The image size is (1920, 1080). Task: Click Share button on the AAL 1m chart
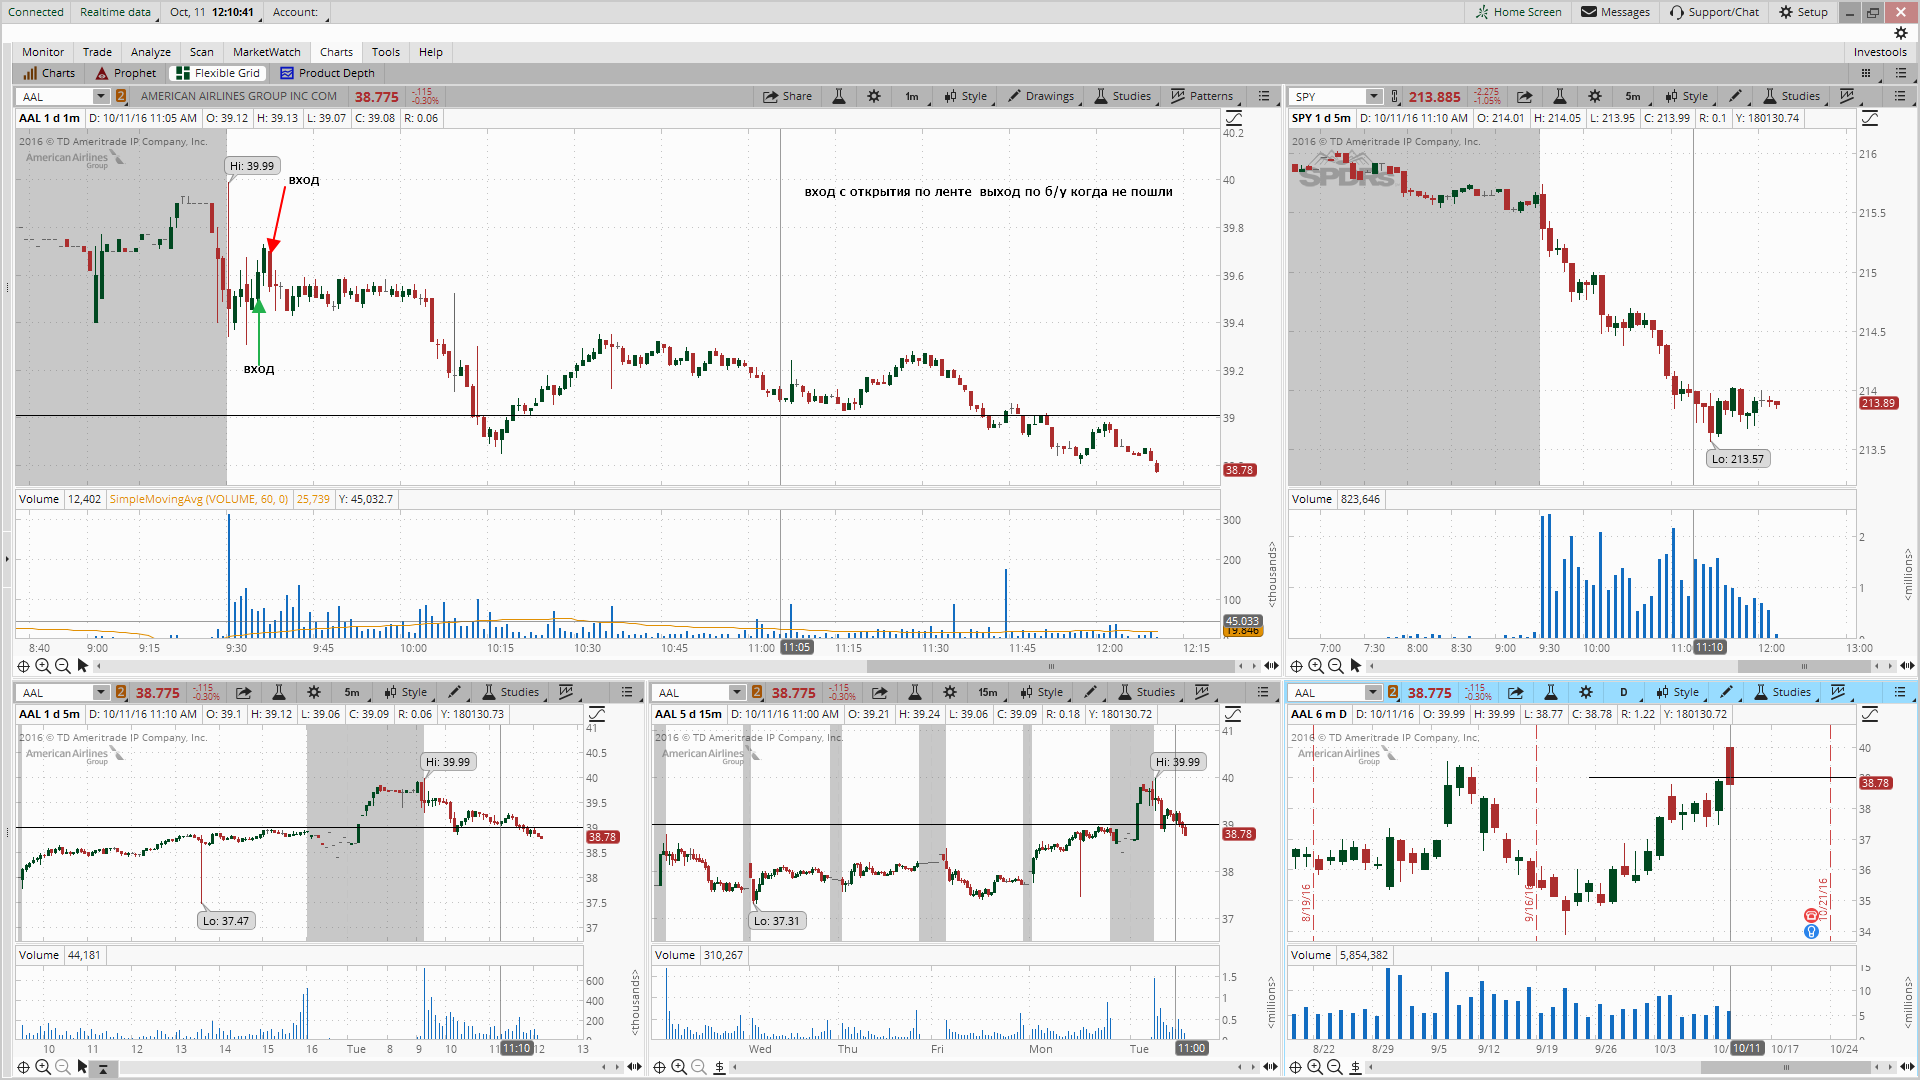coord(787,96)
